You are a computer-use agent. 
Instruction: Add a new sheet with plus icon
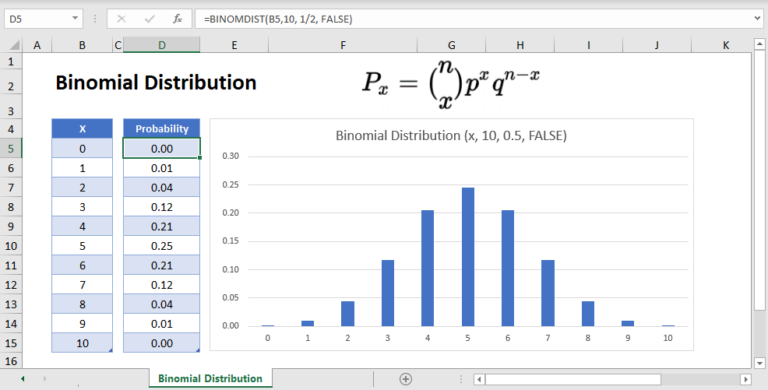click(x=406, y=379)
